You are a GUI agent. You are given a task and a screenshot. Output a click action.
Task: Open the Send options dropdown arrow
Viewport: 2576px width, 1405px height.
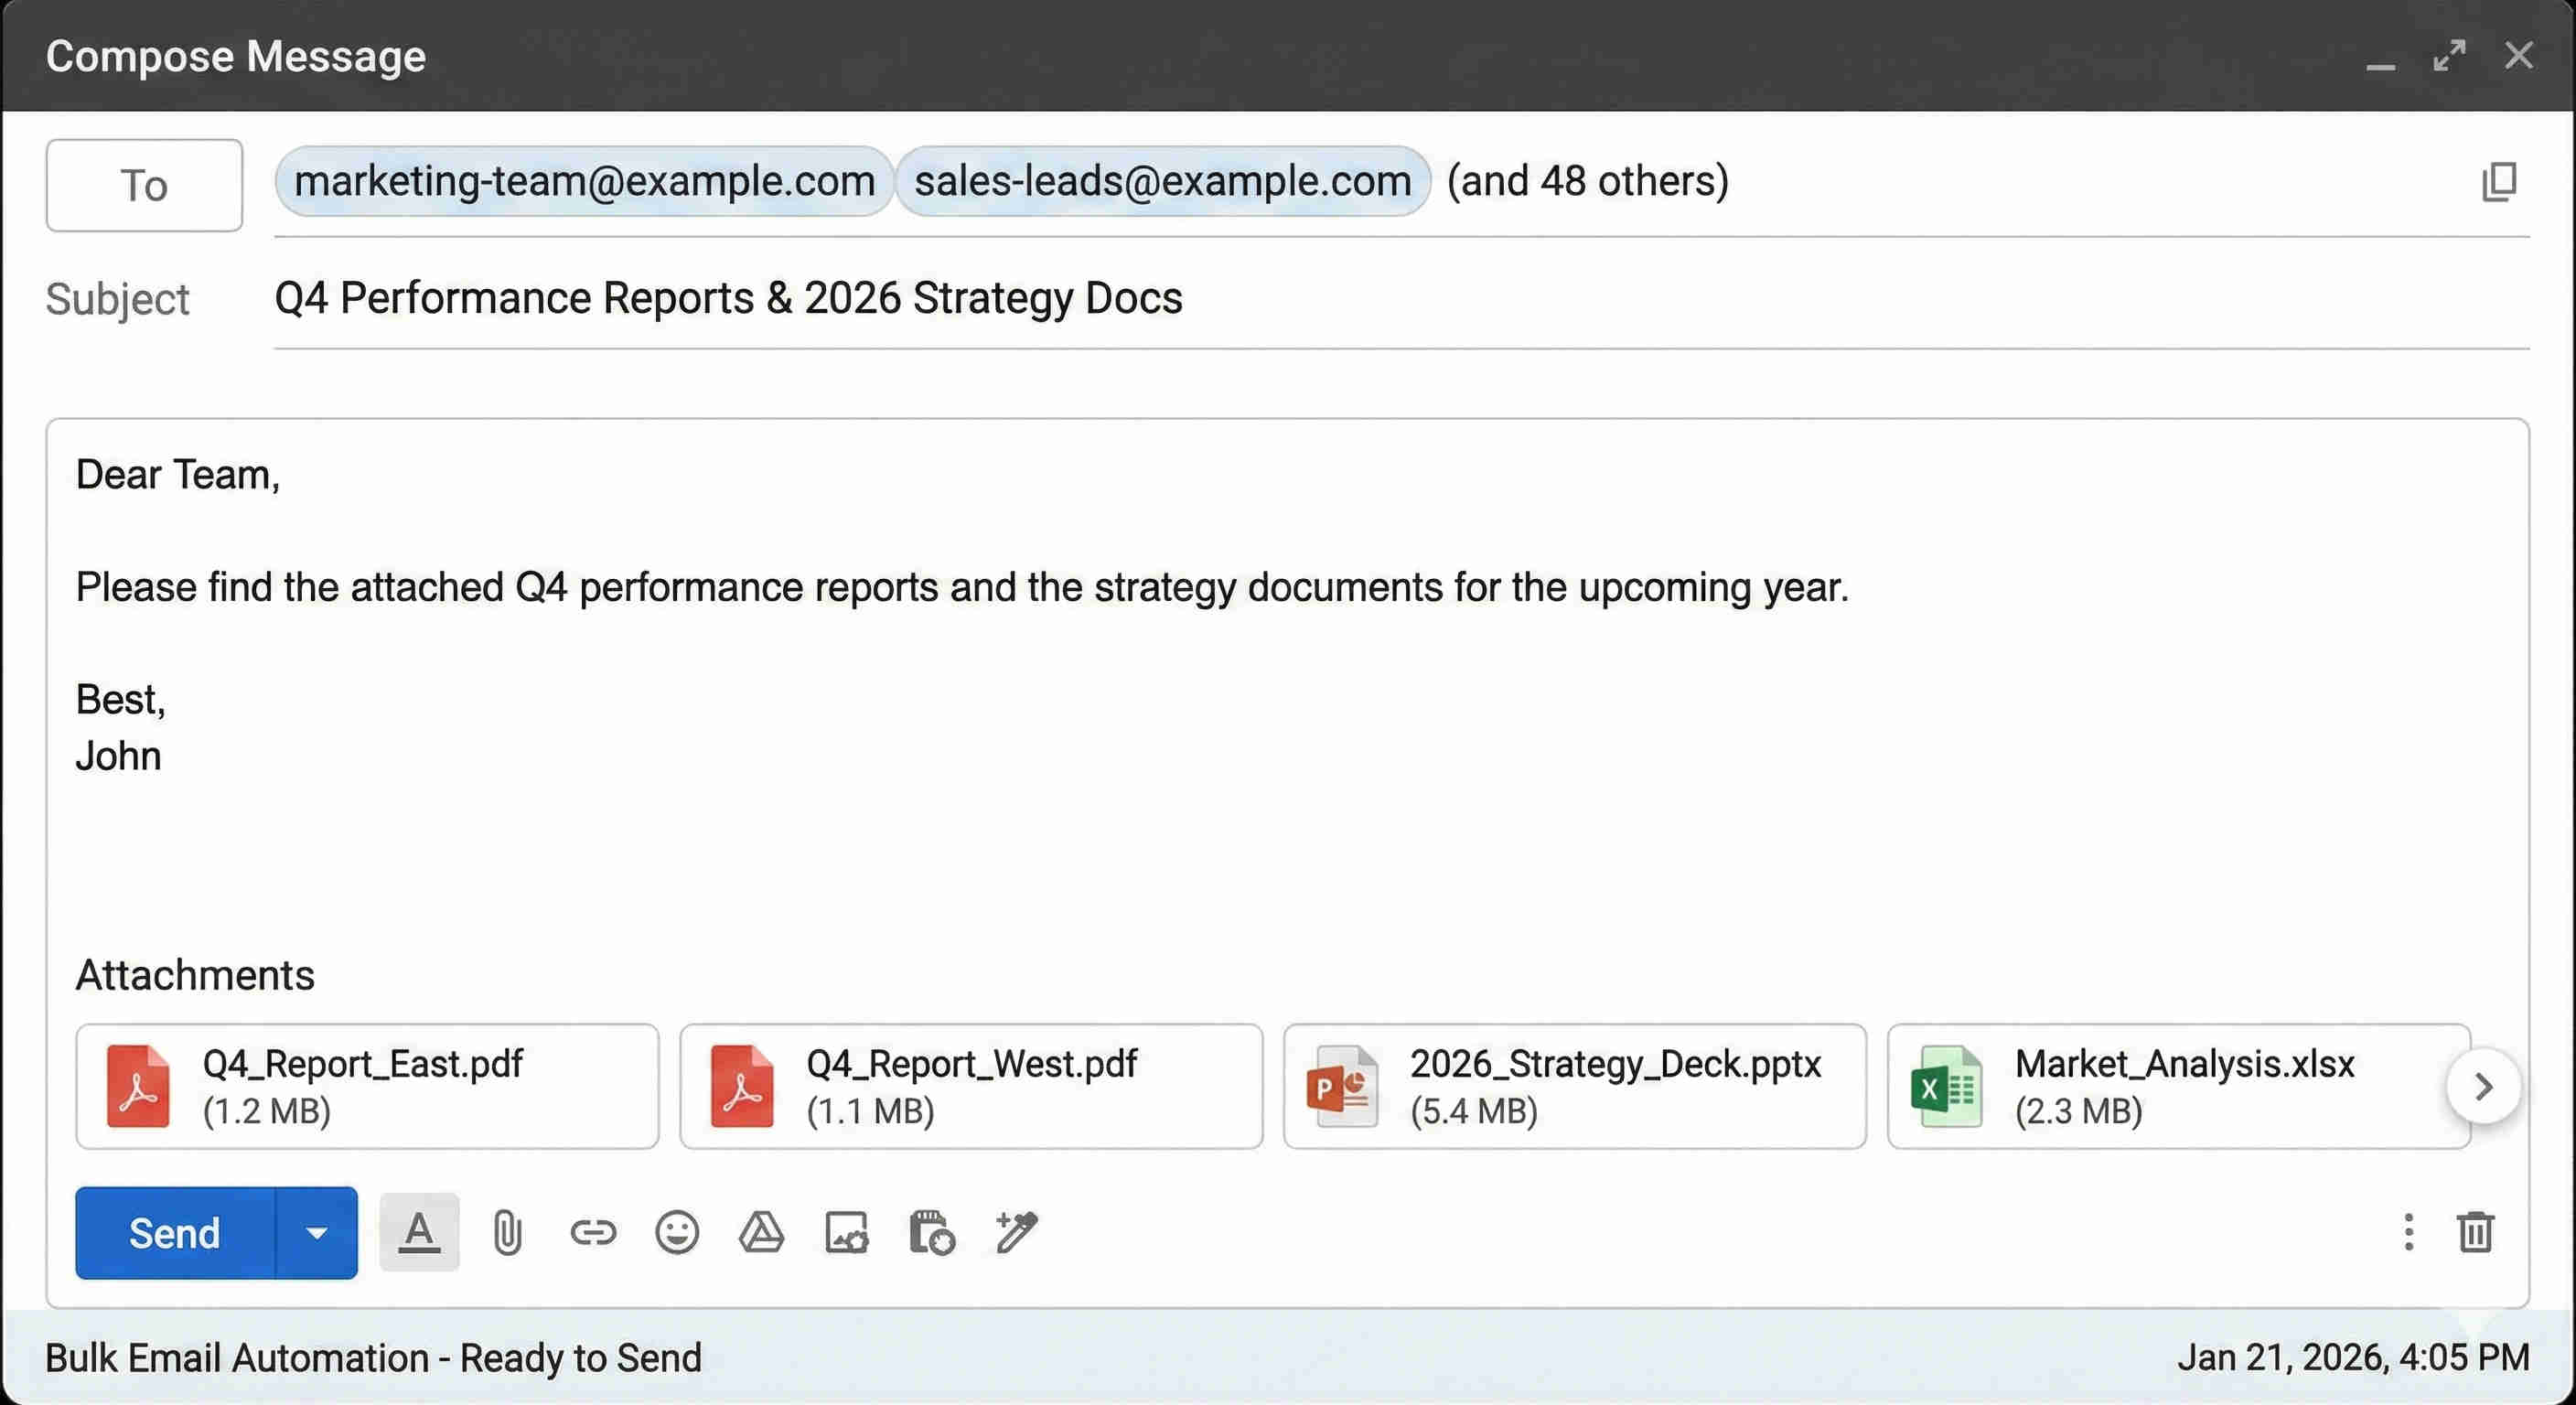click(317, 1233)
